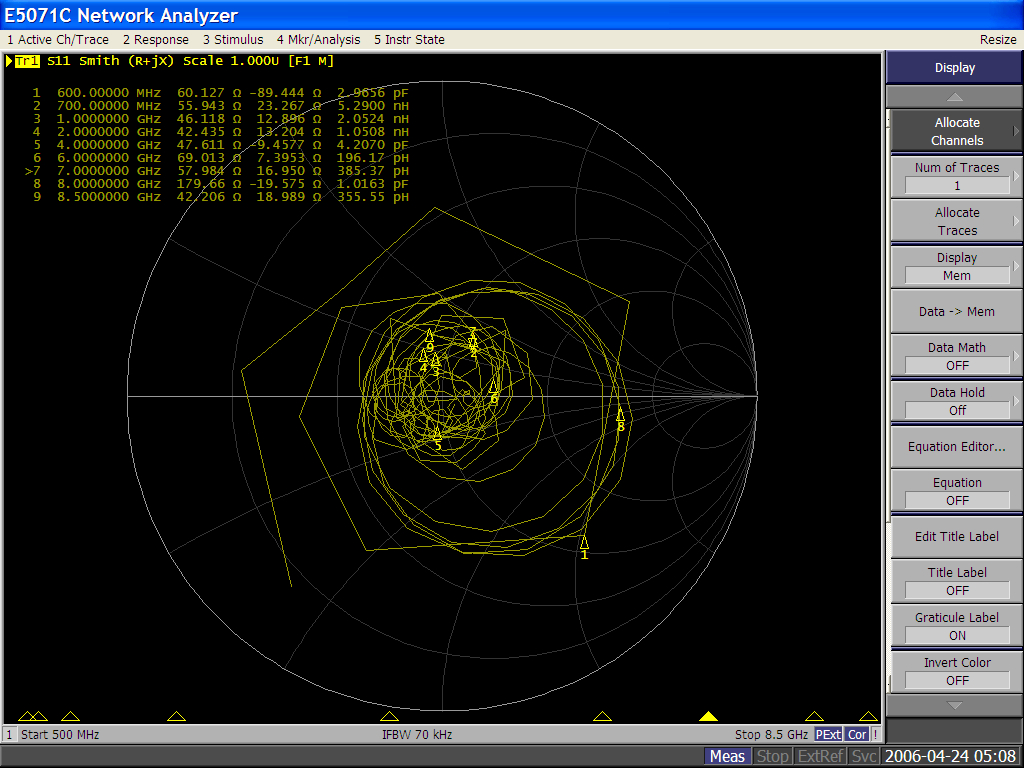Click the Edit Title Label softkey
Viewport: 1024px width, 768px height.
click(x=956, y=536)
